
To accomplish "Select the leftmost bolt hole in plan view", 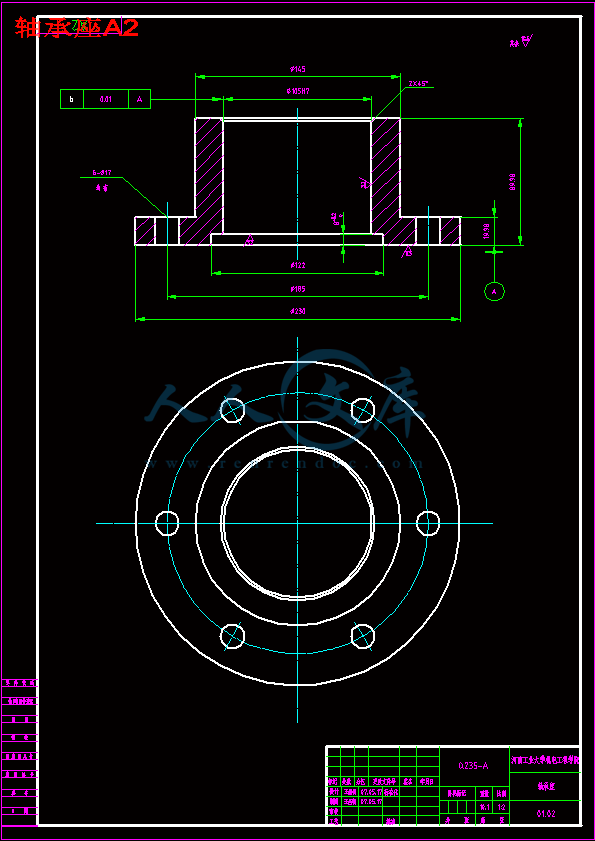I will [x=167, y=523].
